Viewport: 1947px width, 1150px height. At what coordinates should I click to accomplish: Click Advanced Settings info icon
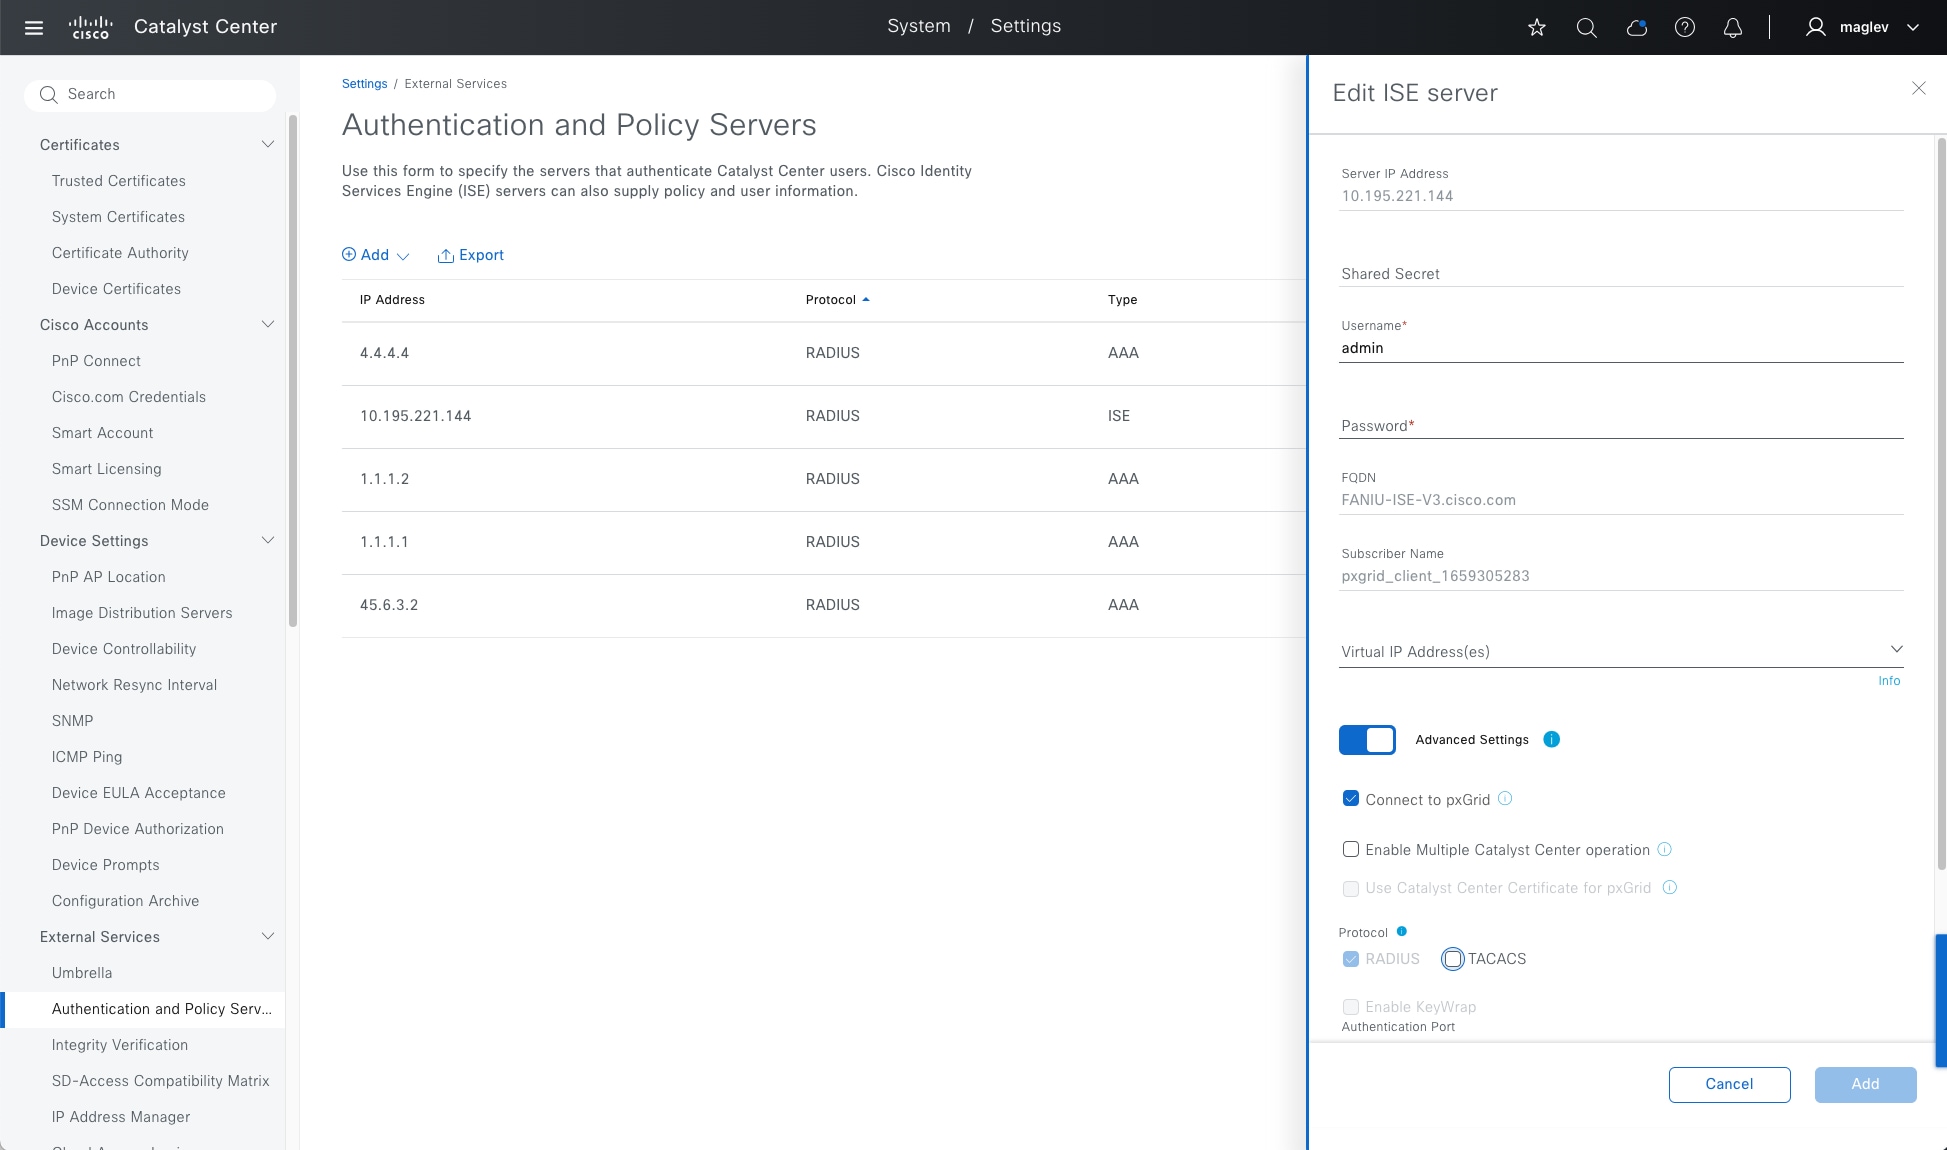point(1551,739)
